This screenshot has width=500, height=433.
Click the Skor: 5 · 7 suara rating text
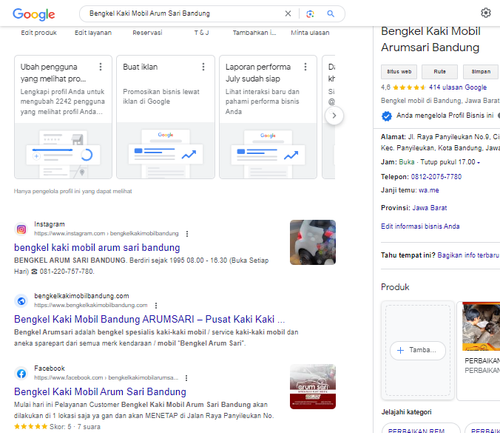pyautogui.click(x=75, y=427)
